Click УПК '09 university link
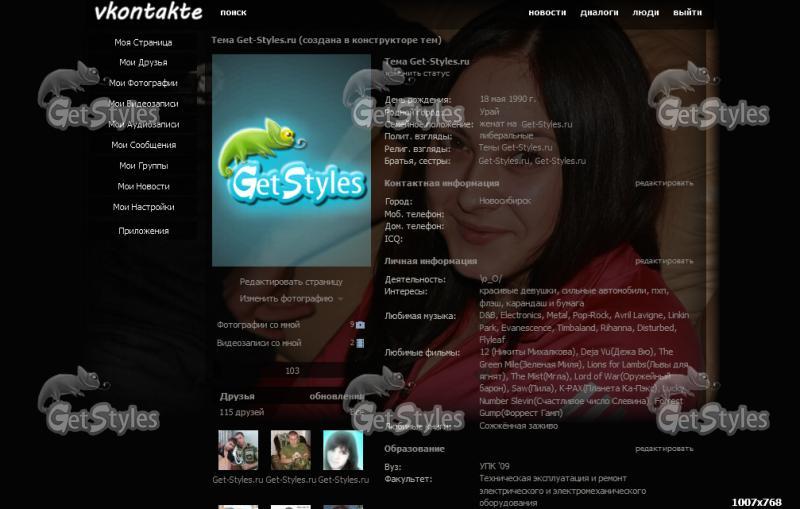800x509 pixels. (494, 466)
